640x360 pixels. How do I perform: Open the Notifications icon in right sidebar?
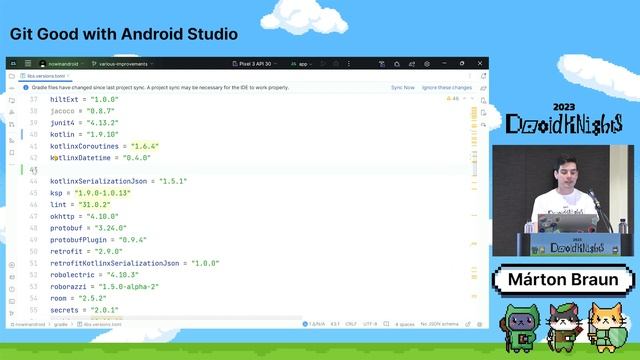[x=484, y=76]
